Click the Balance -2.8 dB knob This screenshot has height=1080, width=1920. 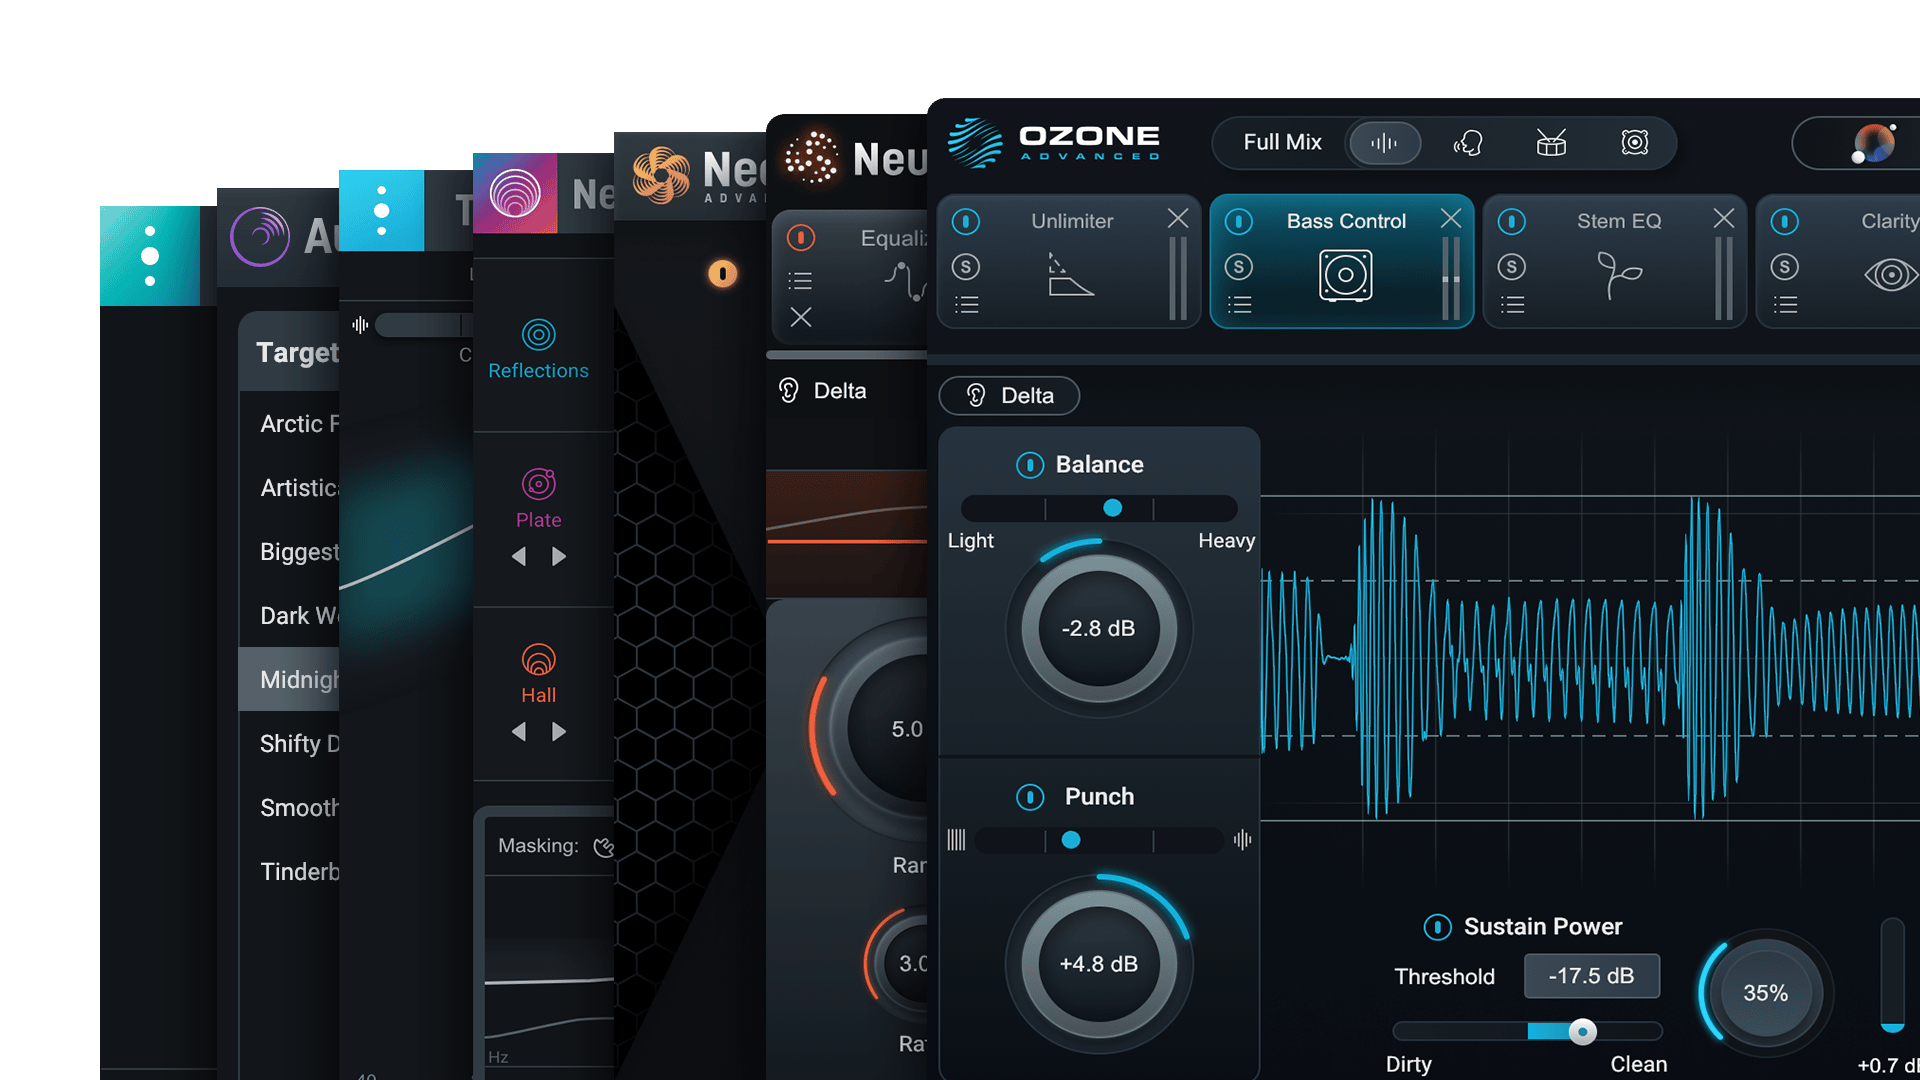[x=1098, y=629]
